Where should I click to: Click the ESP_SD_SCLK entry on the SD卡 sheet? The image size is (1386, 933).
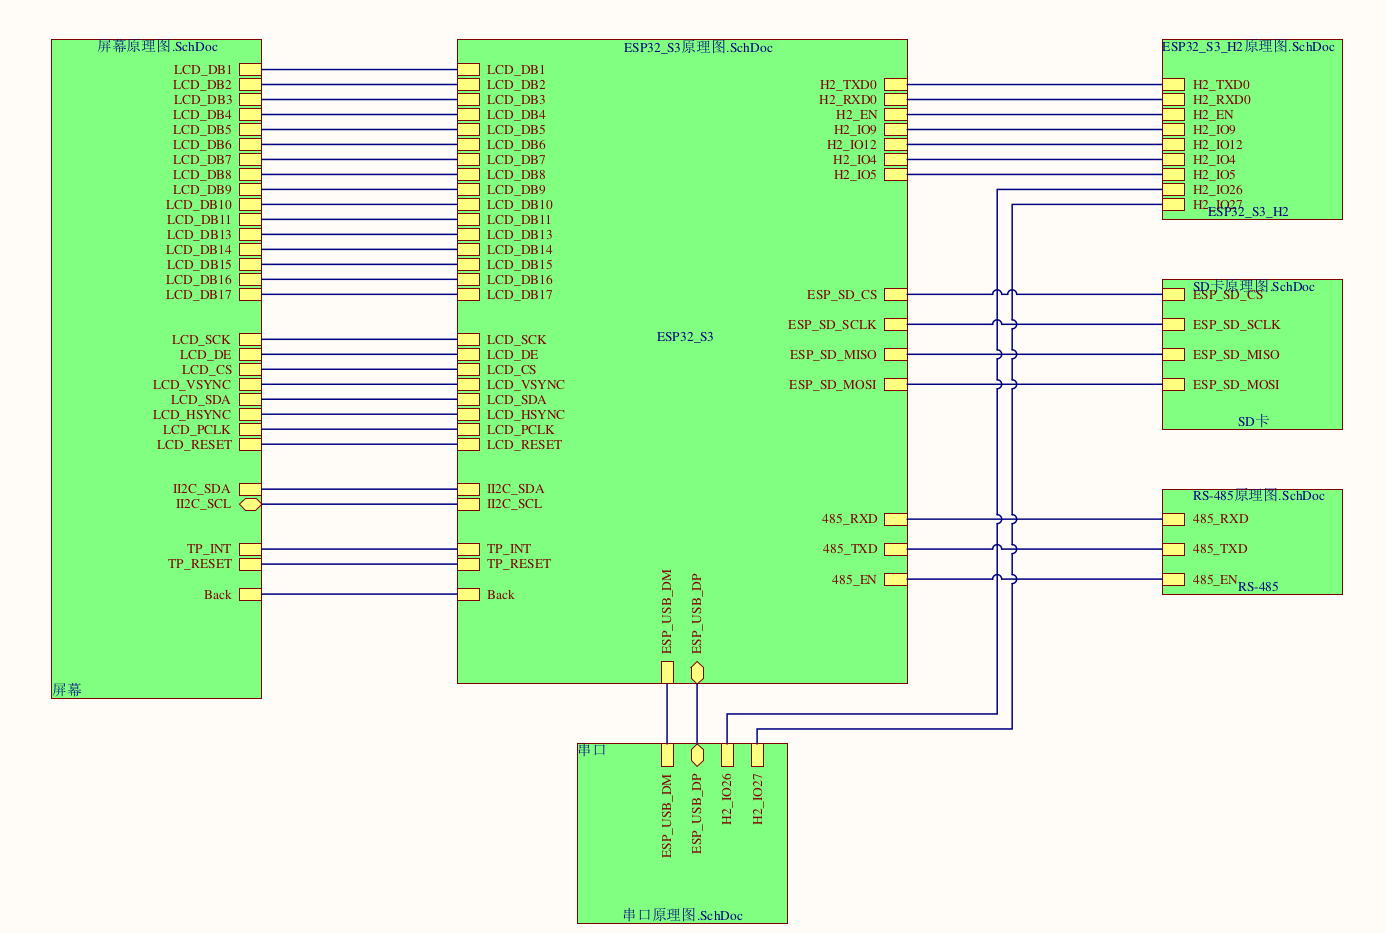coord(1174,325)
